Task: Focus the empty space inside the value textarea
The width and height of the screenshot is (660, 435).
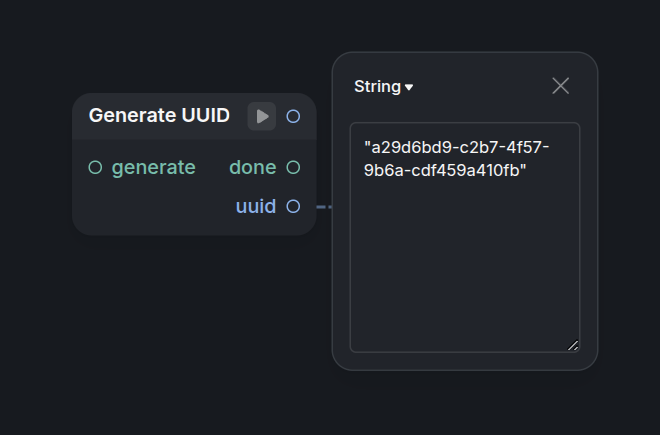Action: (465, 265)
